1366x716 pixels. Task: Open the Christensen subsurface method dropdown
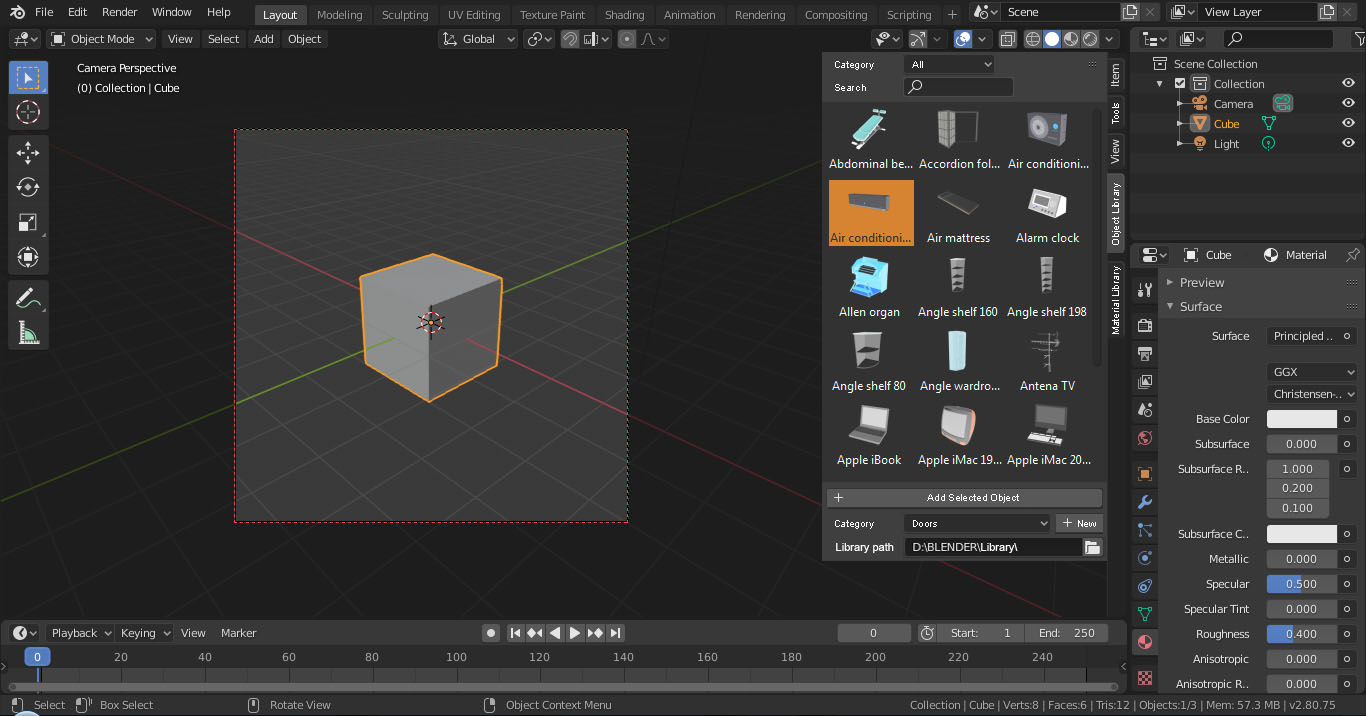tap(1311, 394)
